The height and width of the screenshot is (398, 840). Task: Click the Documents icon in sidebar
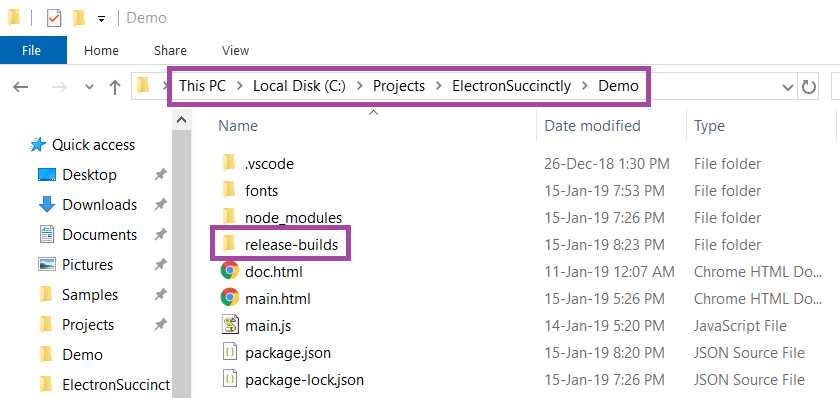[47, 235]
